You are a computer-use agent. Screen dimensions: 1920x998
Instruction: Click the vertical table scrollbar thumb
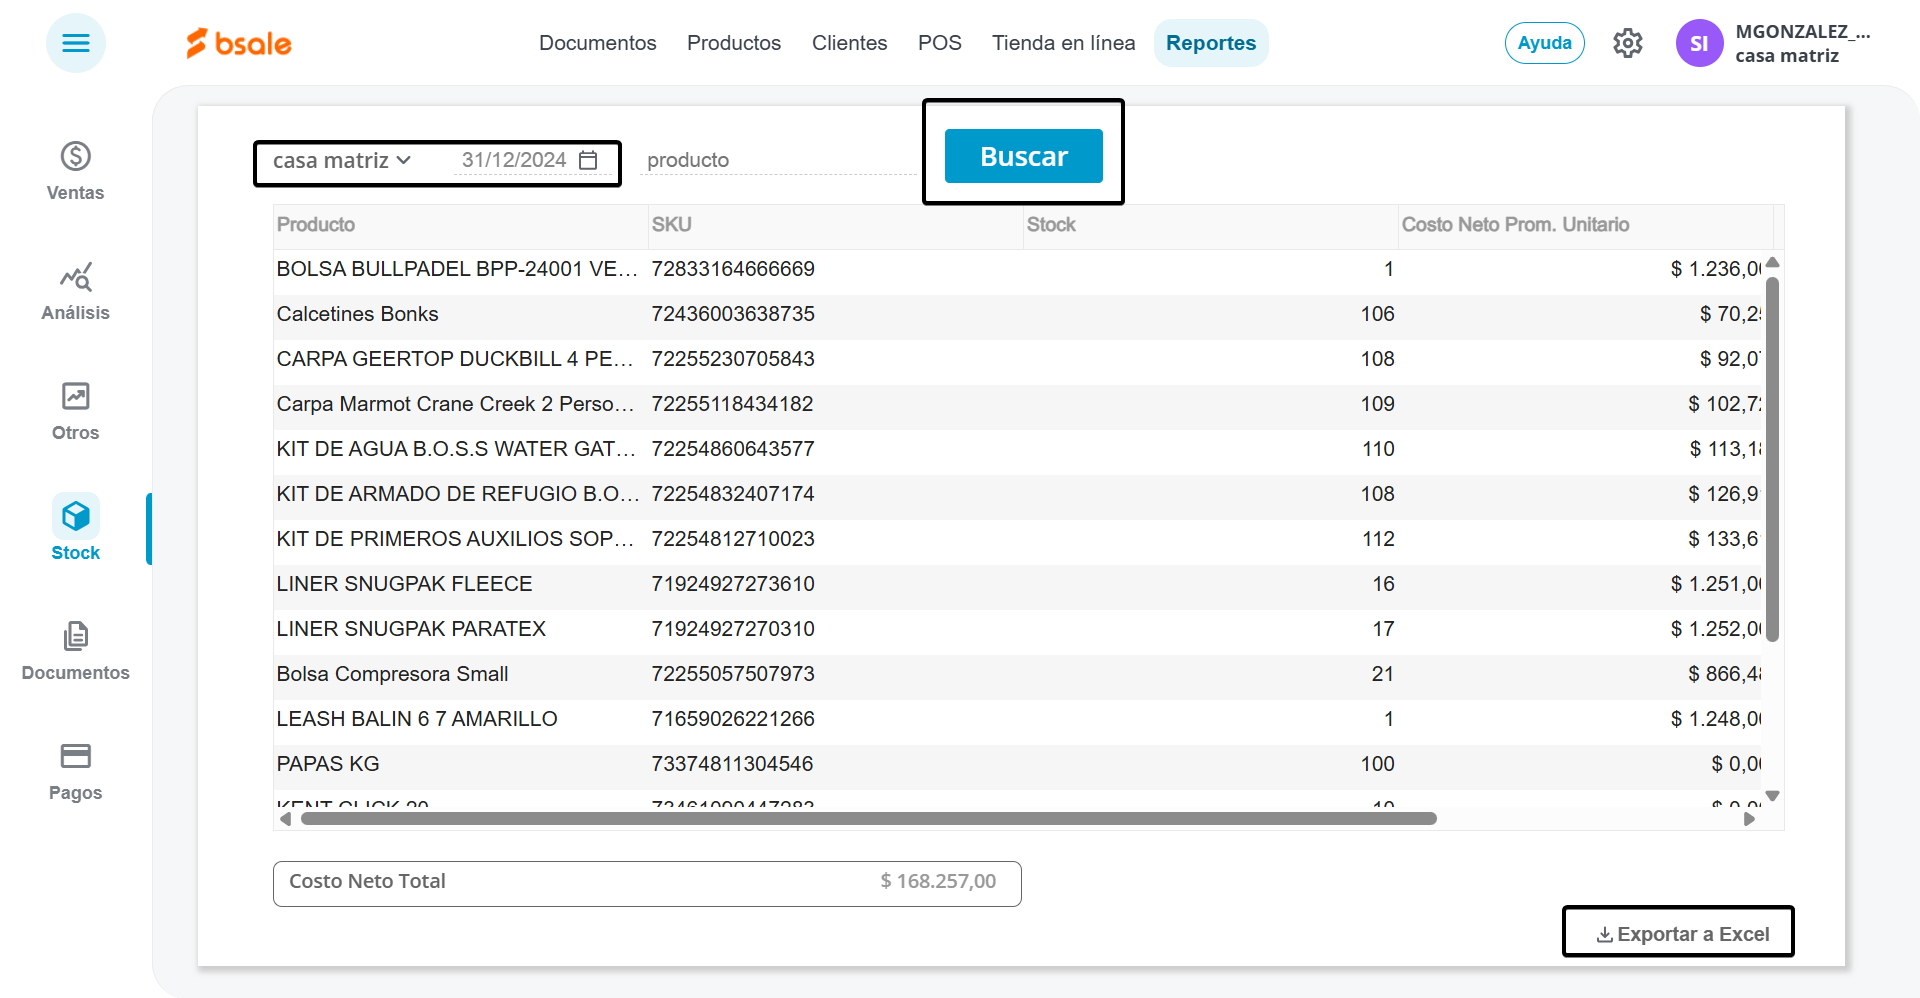tap(1773, 460)
